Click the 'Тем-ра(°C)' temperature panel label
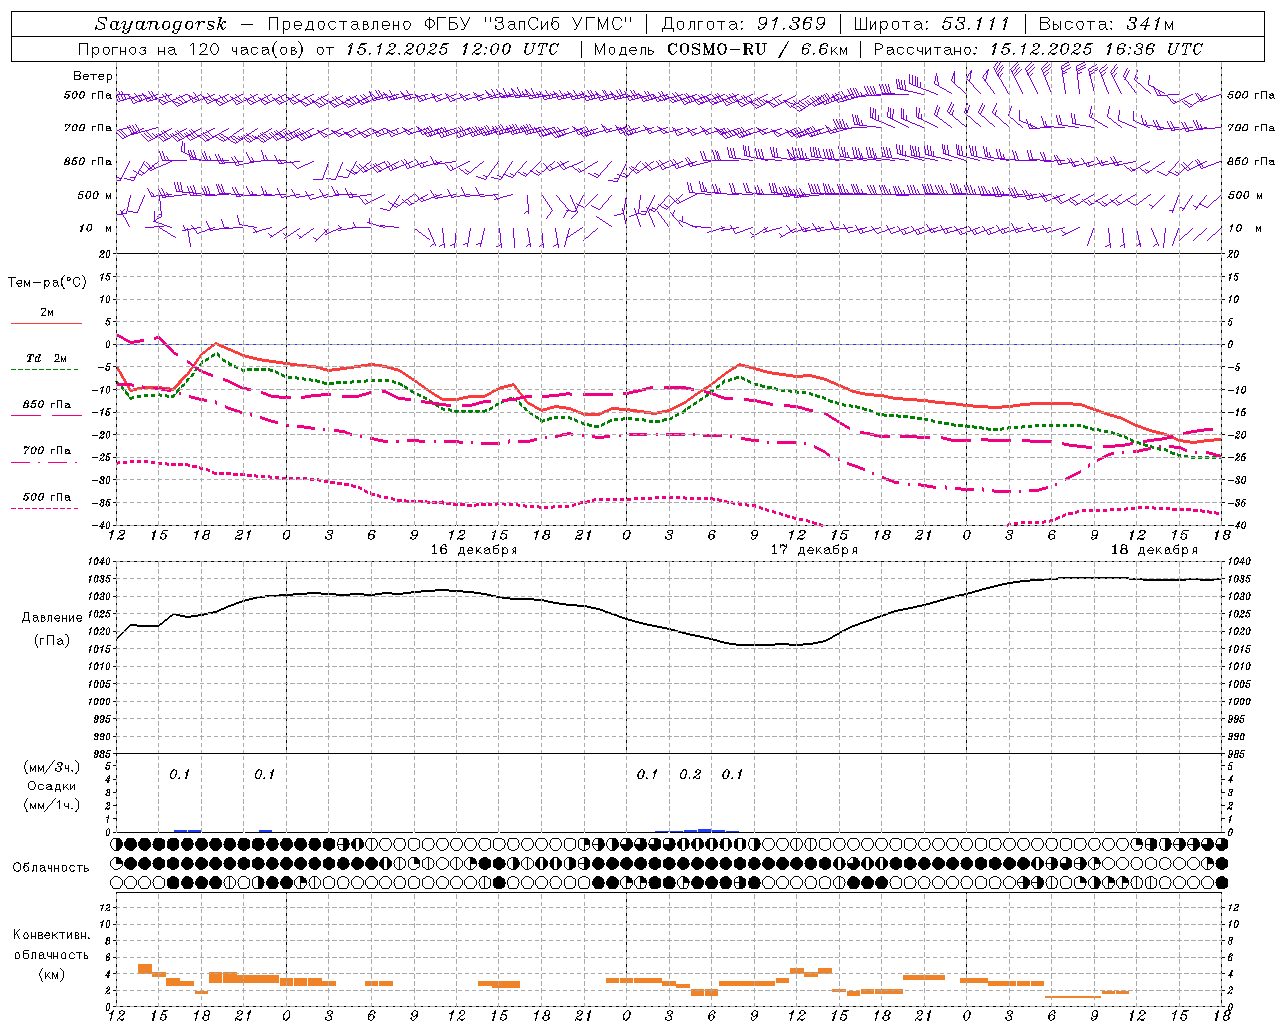Image resolution: width=1280 pixels, height=1024 pixels. tap(47, 283)
